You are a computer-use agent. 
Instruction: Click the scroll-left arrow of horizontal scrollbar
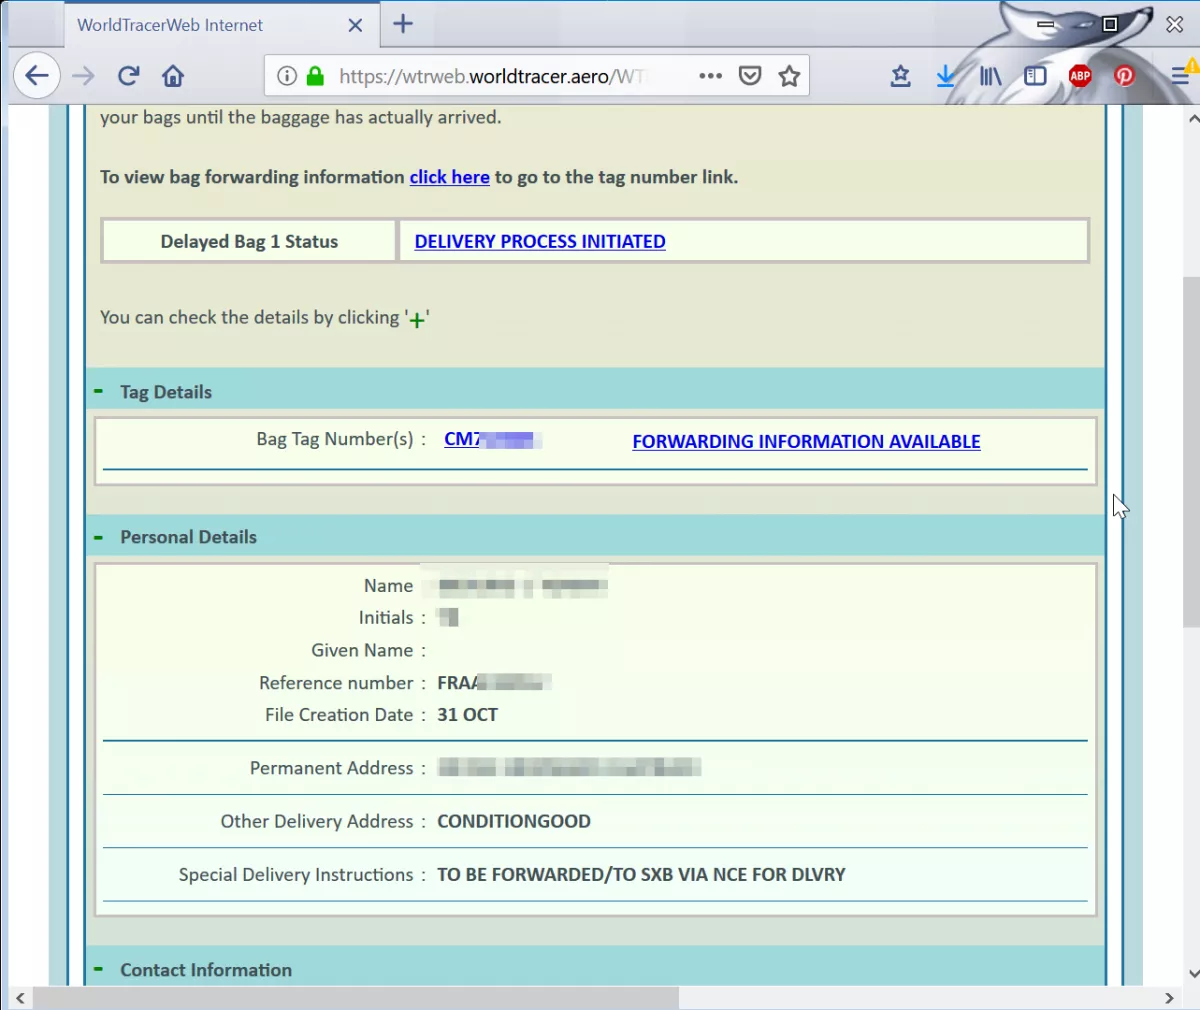point(20,998)
